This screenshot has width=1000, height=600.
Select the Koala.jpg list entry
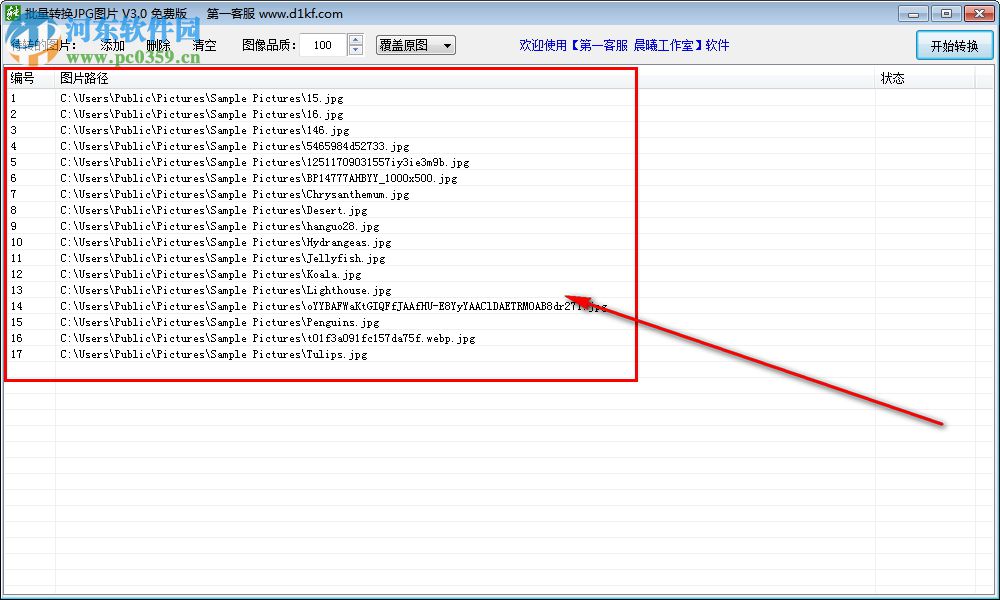pos(200,274)
